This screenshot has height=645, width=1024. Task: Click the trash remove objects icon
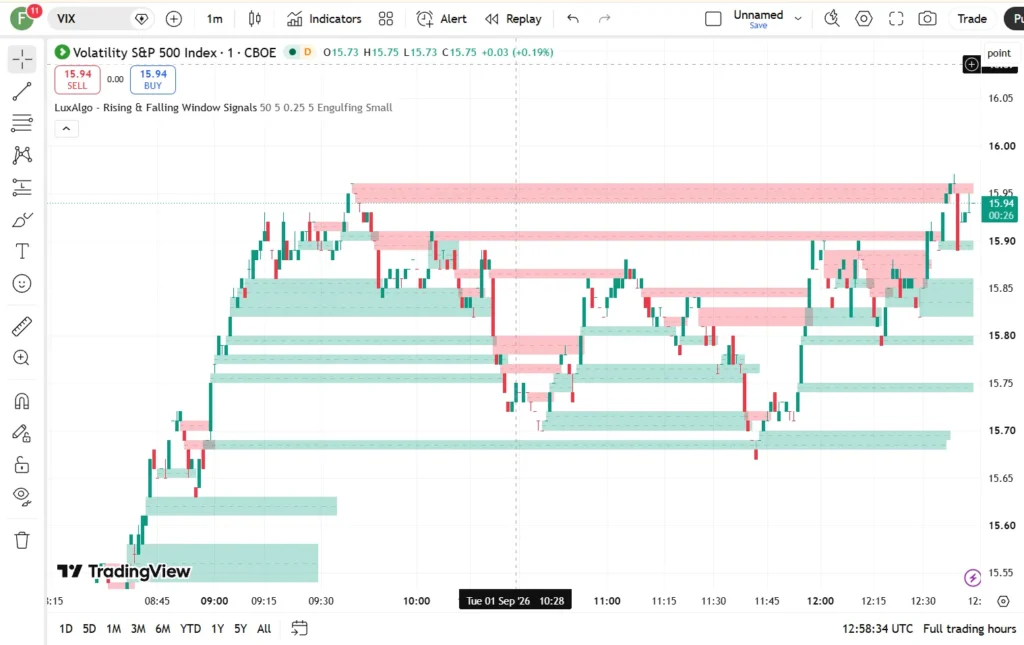pyautogui.click(x=22, y=540)
